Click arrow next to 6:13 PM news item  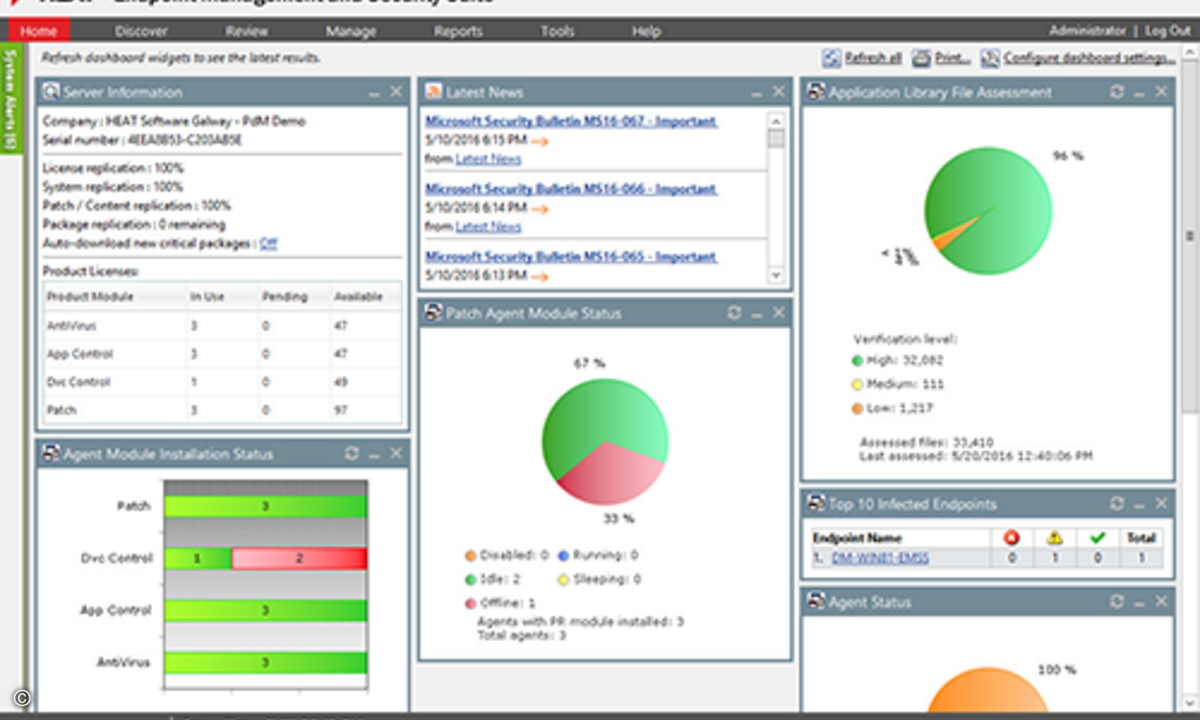(x=540, y=276)
